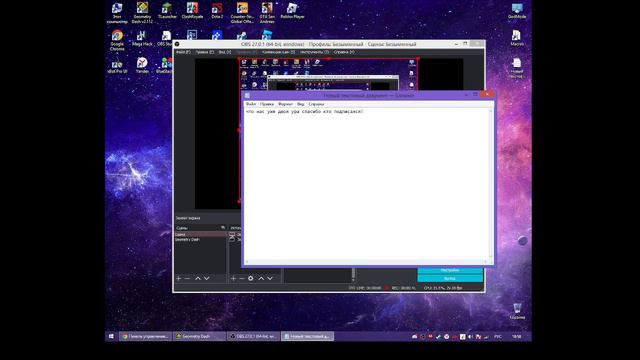The image size is (640, 360).
Task: Open the Mega Hack desktop shortcut
Action: pos(142,38)
